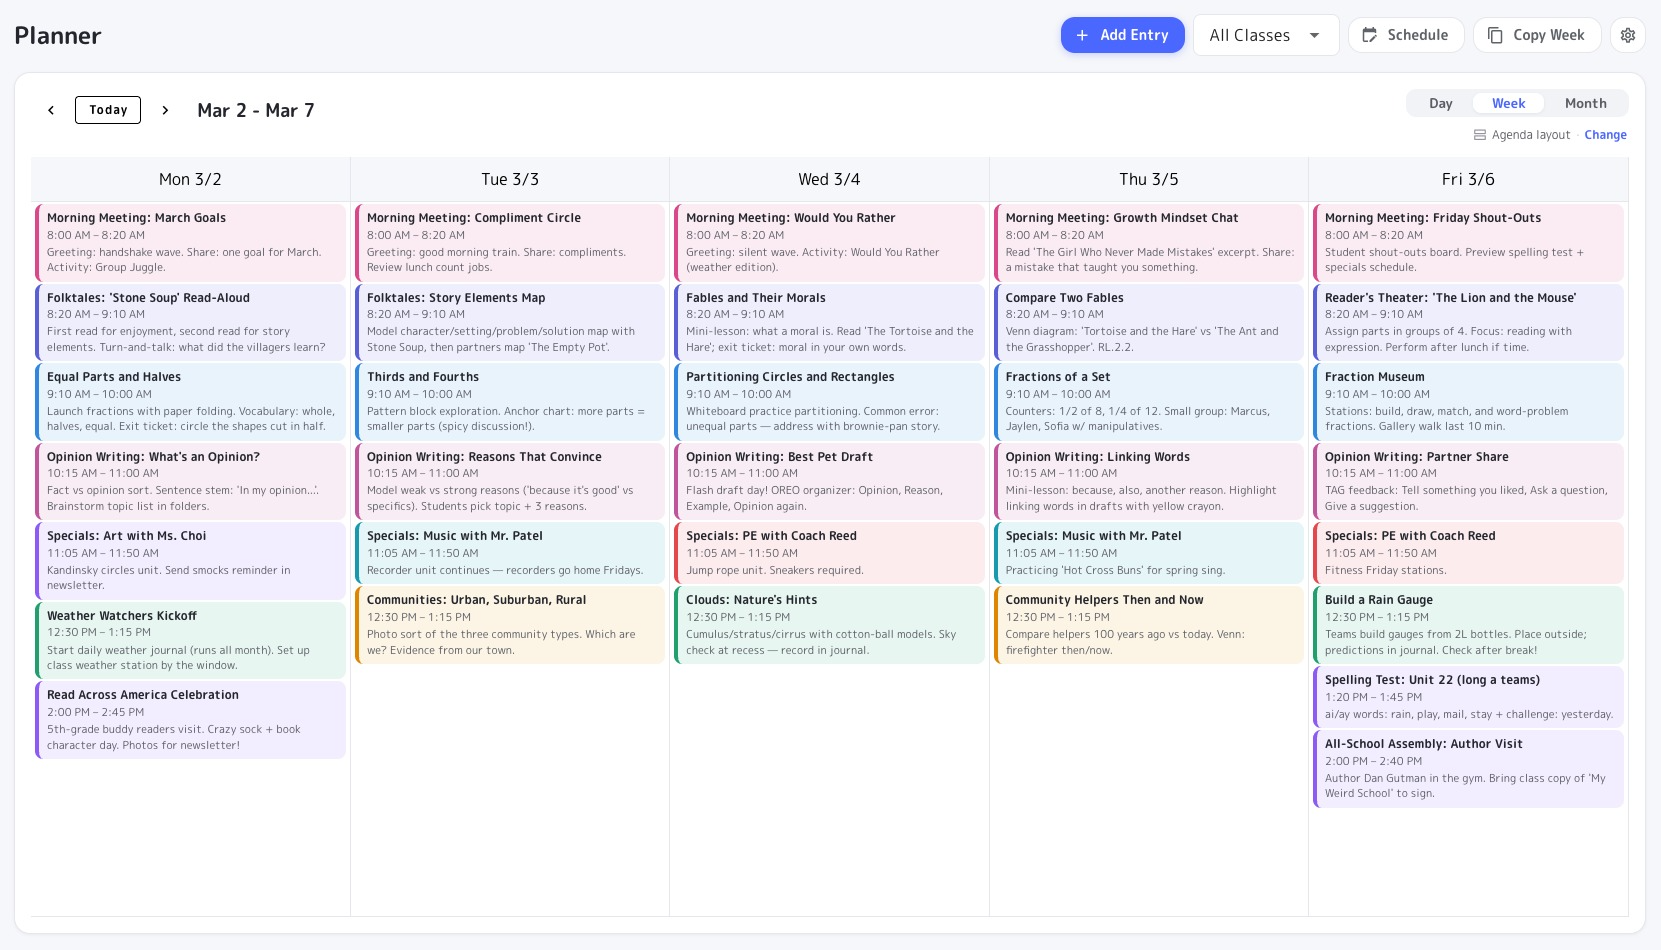This screenshot has height=950, width=1661.
Task: Open the settings gear icon
Action: [x=1628, y=35]
